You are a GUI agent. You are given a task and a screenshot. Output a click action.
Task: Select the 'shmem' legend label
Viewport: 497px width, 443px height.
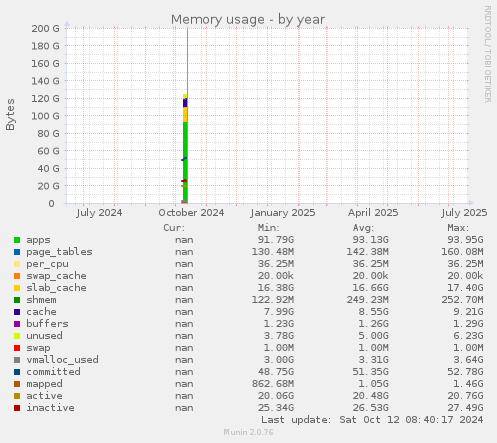point(41,300)
